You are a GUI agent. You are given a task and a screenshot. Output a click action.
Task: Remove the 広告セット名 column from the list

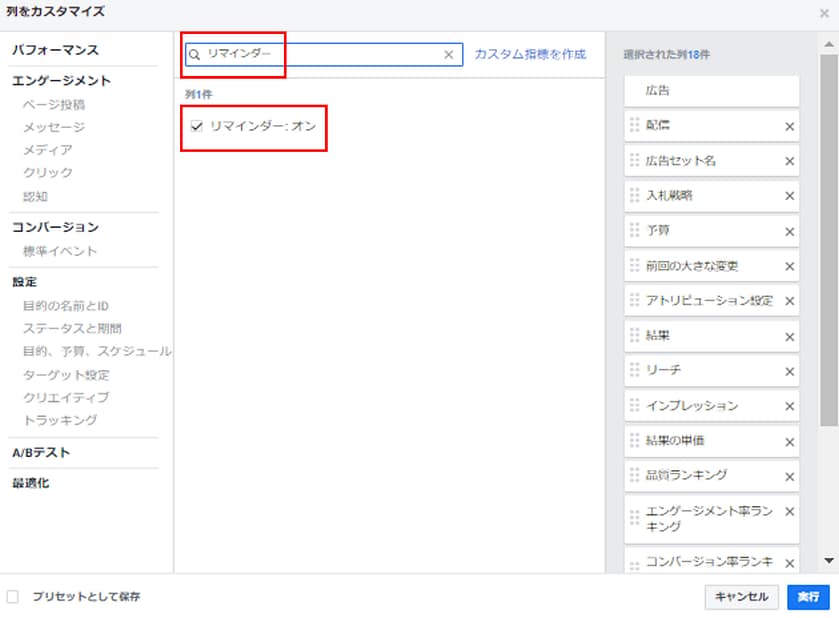(x=789, y=161)
